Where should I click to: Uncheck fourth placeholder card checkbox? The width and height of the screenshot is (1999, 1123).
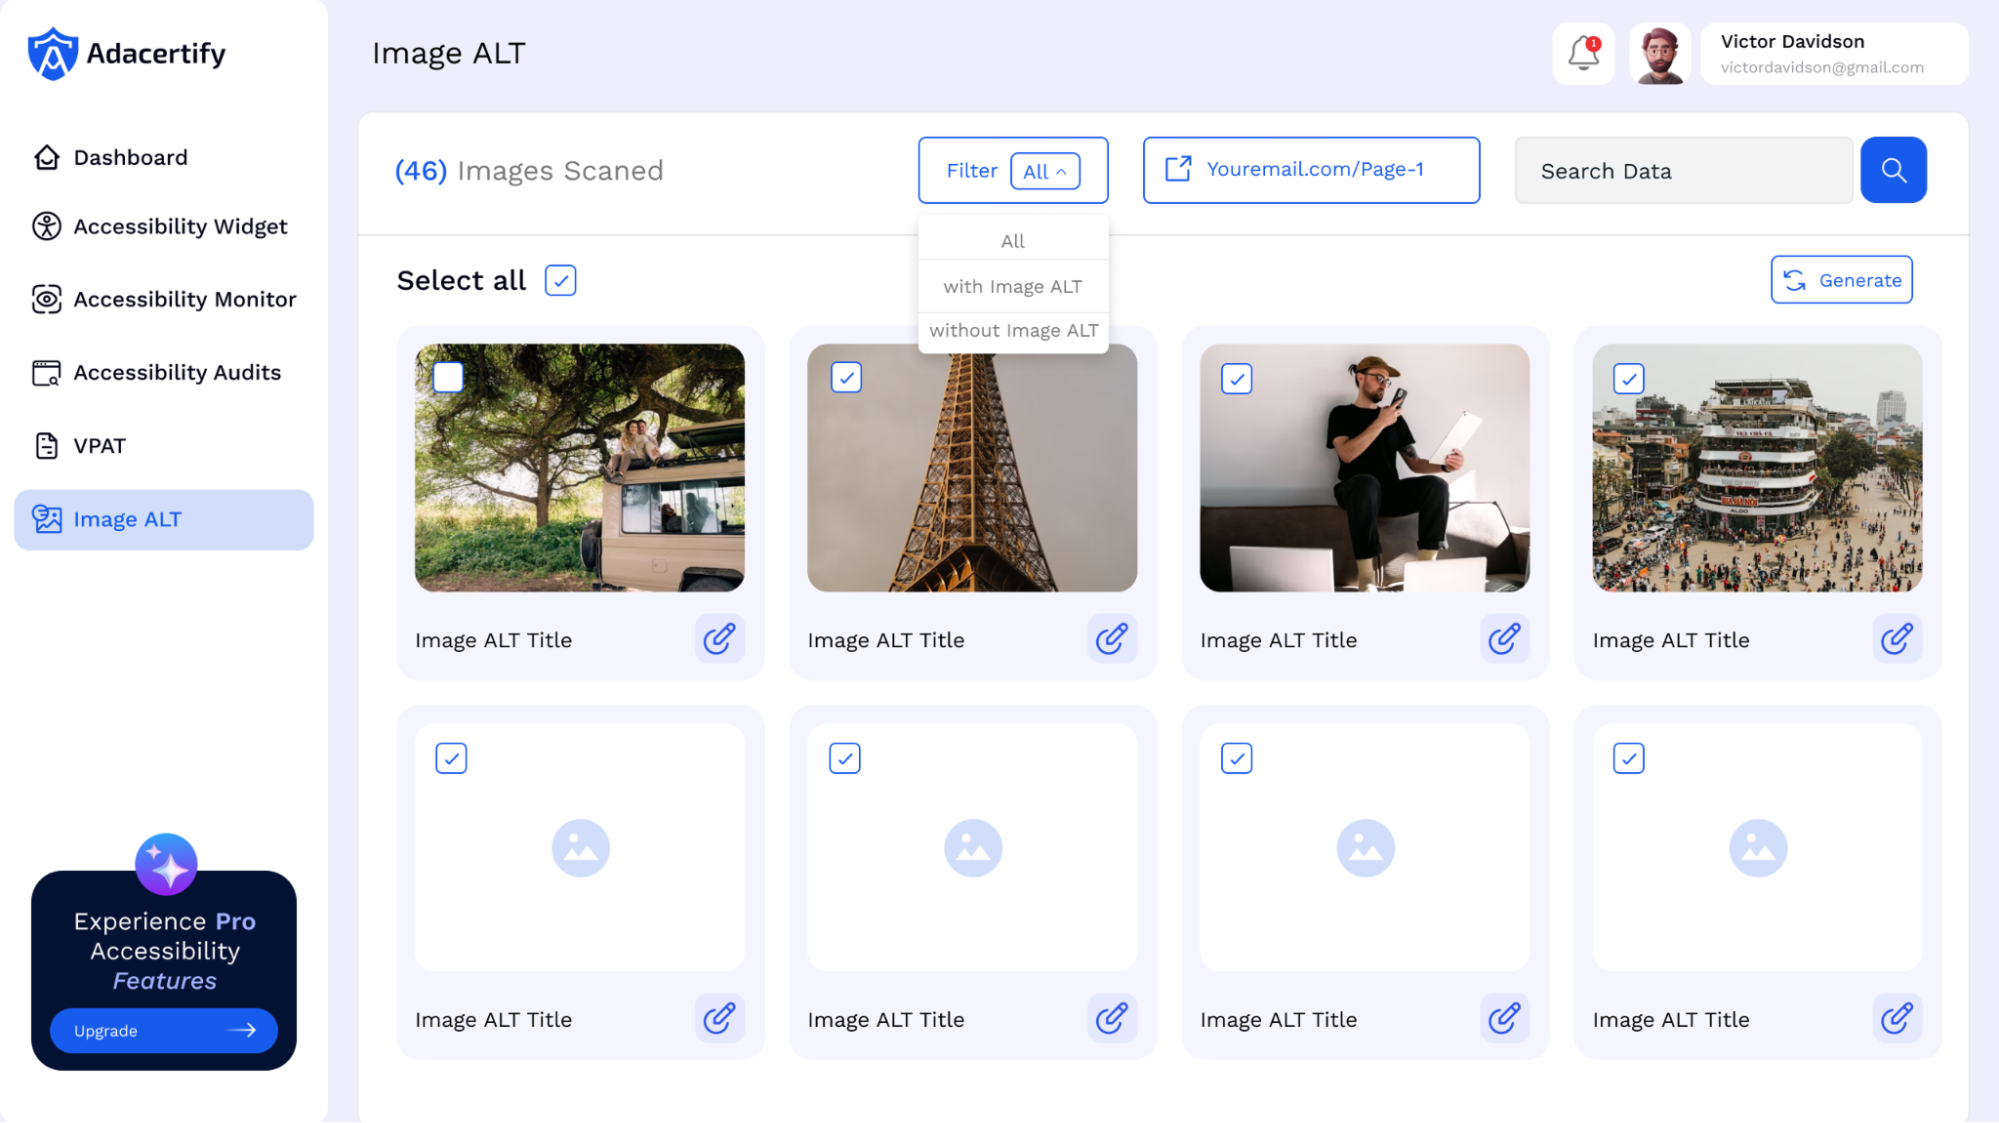pos(1629,758)
